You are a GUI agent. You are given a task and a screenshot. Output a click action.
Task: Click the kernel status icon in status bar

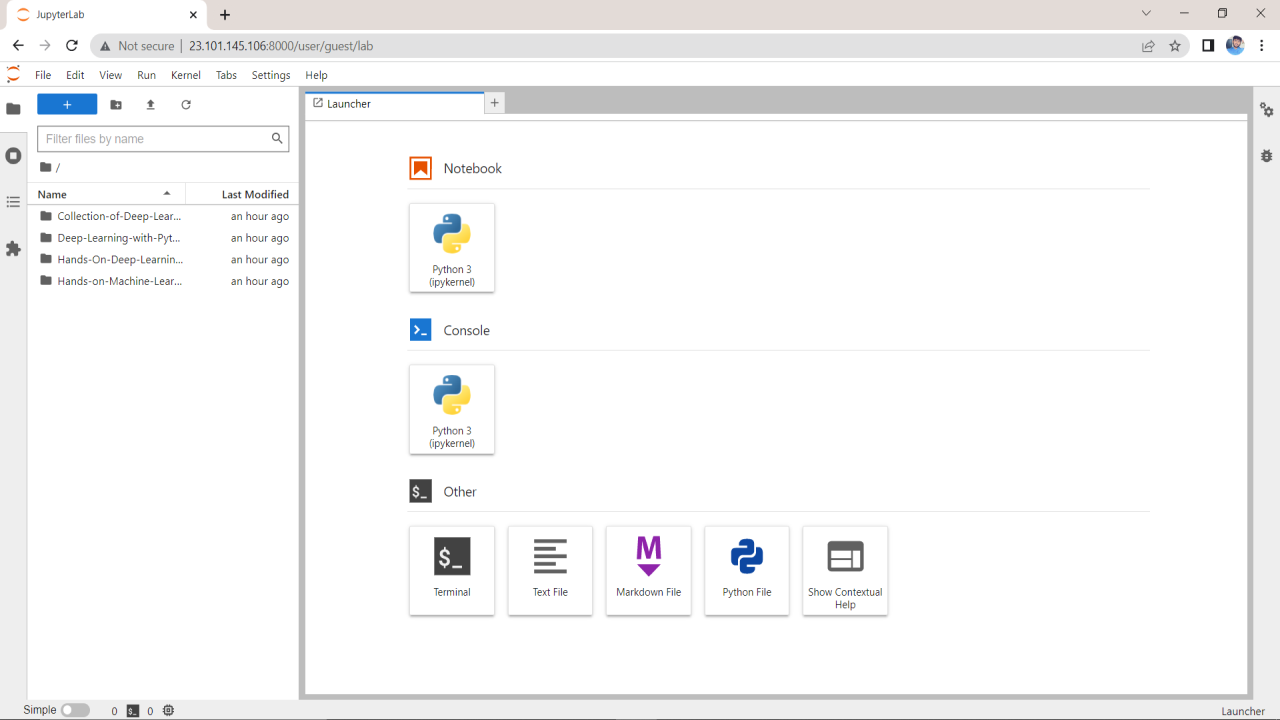click(x=168, y=711)
